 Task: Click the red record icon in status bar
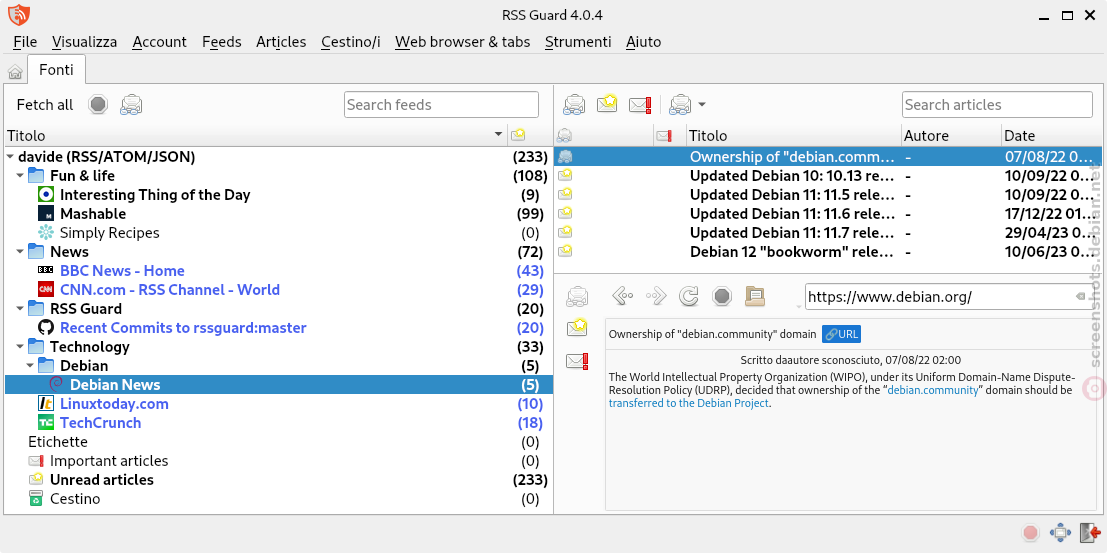pyautogui.click(x=1030, y=533)
